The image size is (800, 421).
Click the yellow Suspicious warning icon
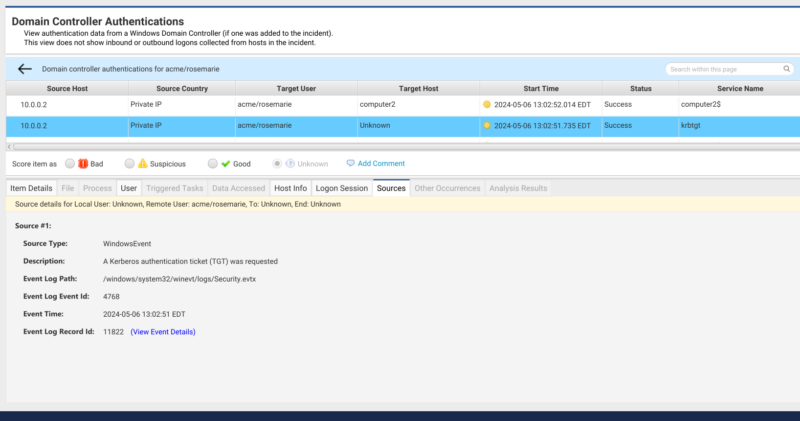tap(142, 163)
